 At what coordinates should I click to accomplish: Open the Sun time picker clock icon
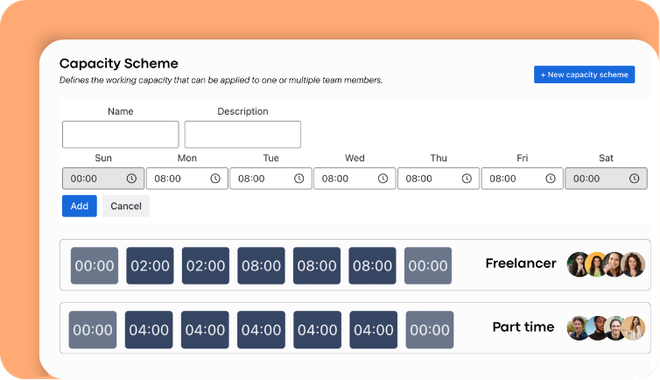click(131, 178)
